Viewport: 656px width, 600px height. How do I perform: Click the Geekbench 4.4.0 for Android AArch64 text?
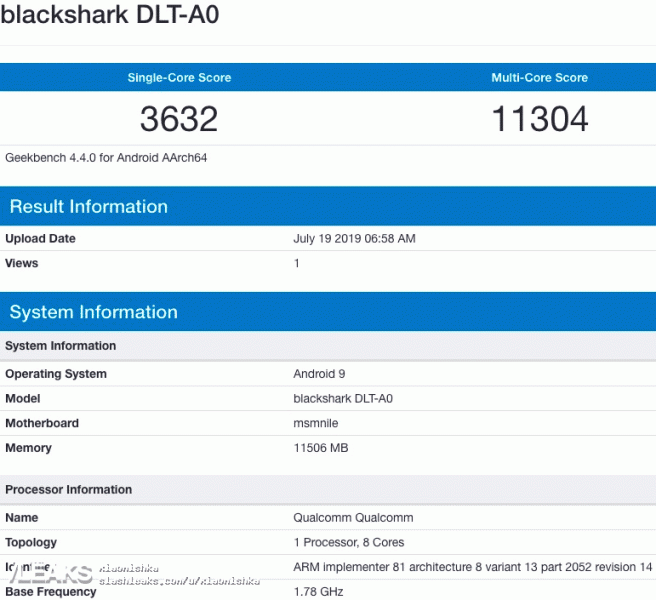point(106,157)
